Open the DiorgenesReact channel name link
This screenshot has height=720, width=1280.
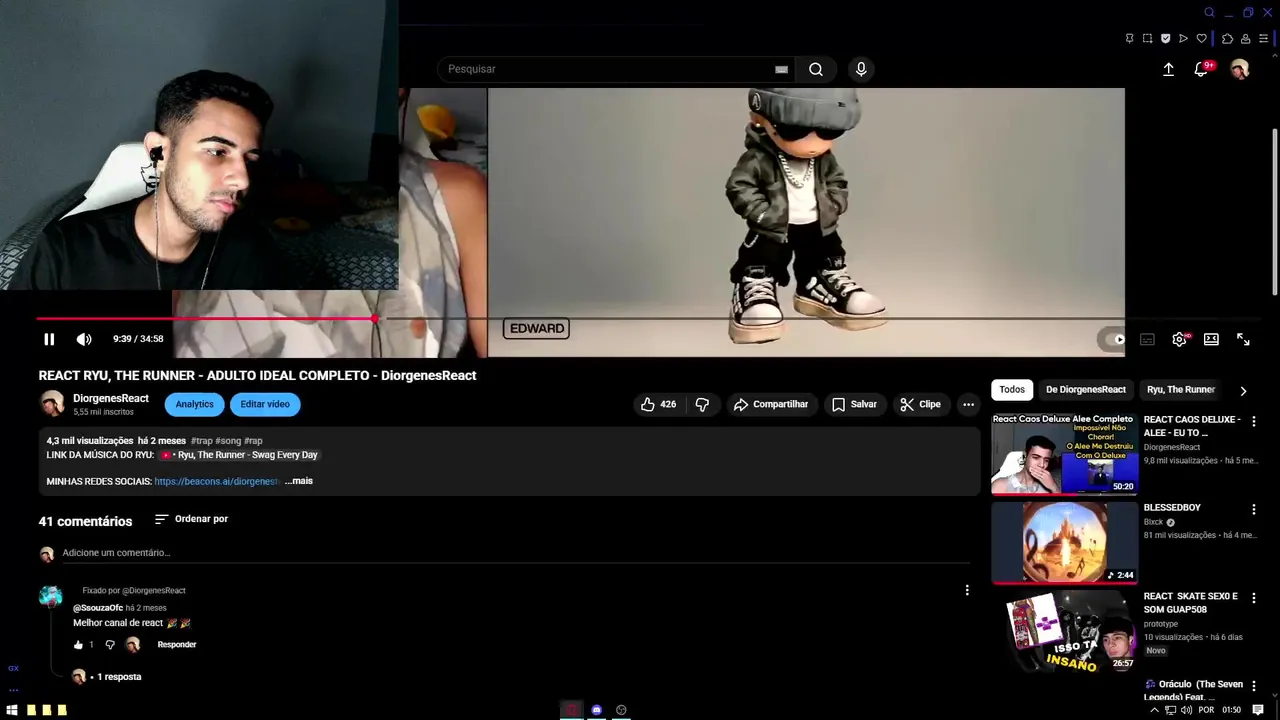pos(111,398)
